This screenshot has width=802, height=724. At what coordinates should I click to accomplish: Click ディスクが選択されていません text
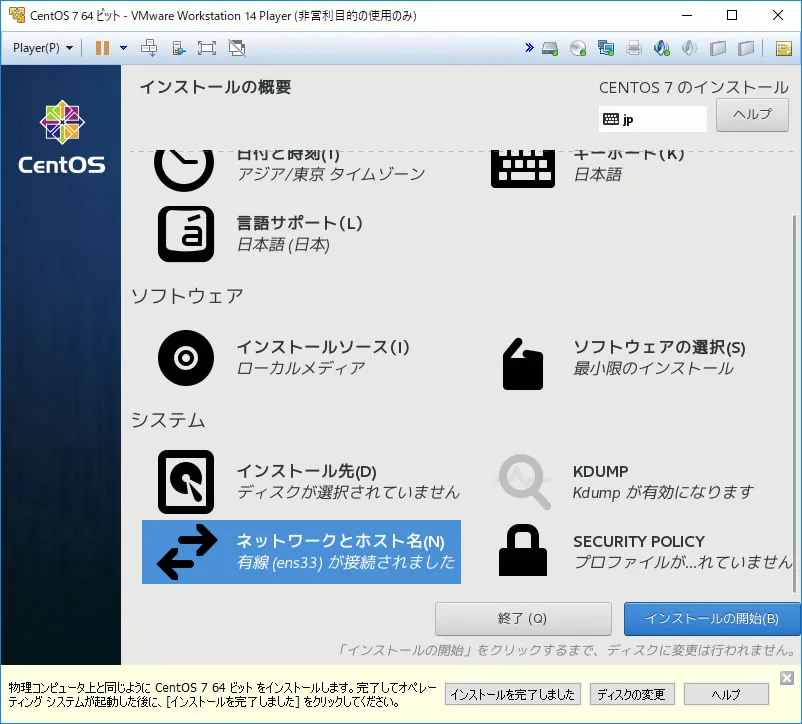click(348, 492)
